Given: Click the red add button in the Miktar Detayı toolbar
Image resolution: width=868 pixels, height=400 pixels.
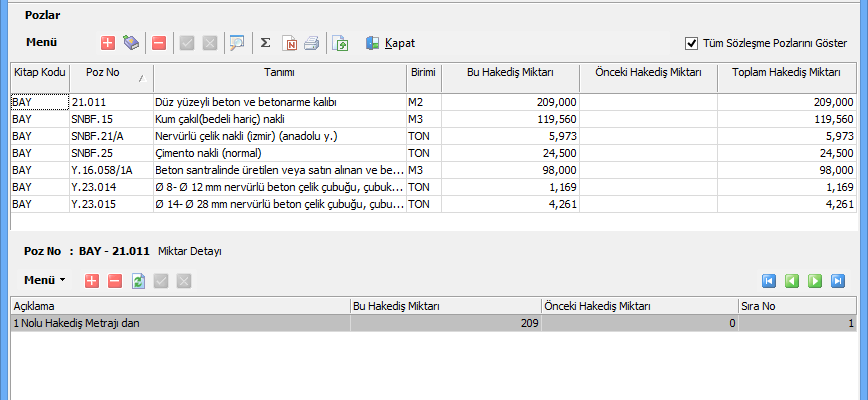Looking at the screenshot, I should point(92,281).
